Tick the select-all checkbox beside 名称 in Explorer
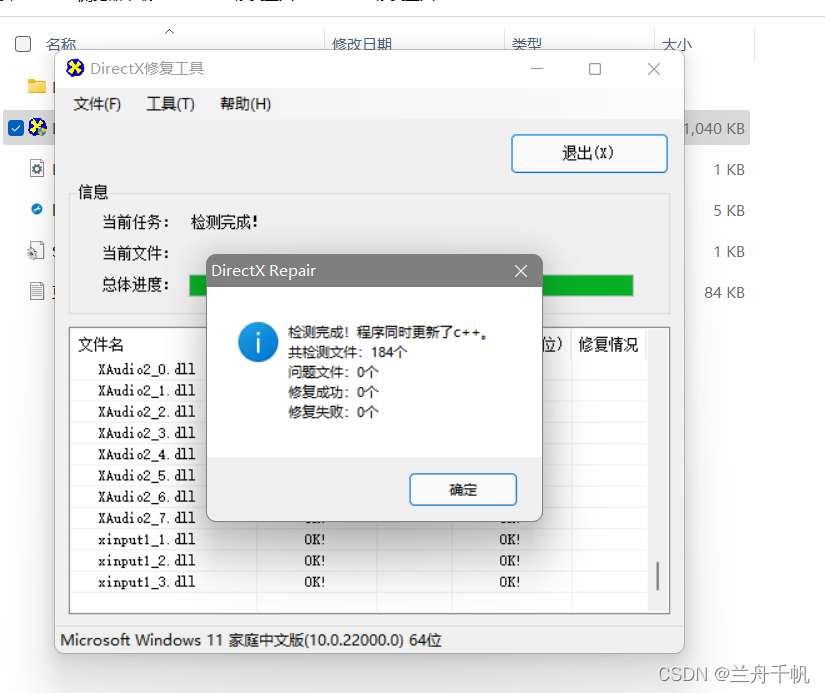Image resolution: width=825 pixels, height=693 pixels. point(23,44)
